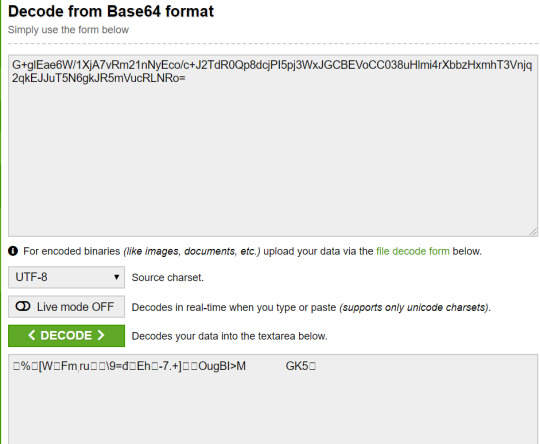Click the green DECODE button
This screenshot has width=540, height=444.
click(66, 335)
